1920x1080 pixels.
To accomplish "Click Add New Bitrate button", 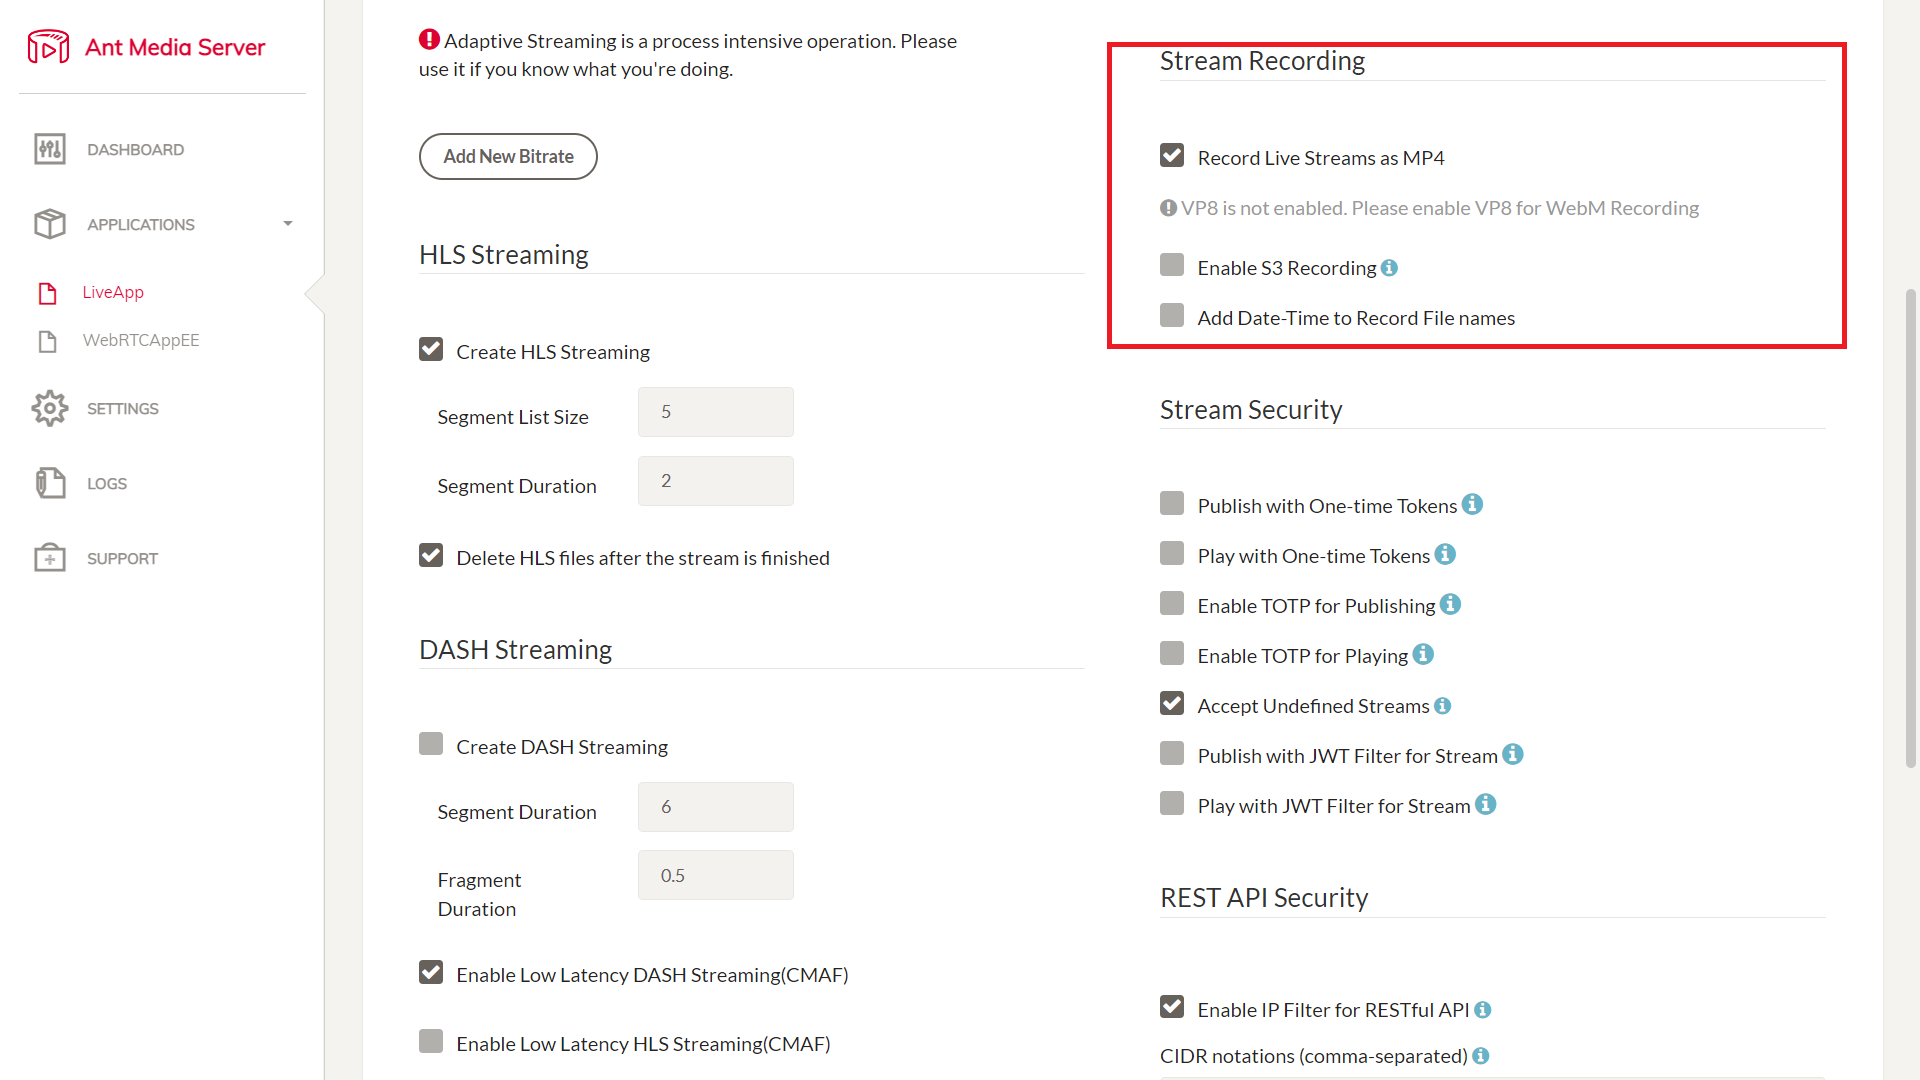I will tap(508, 157).
